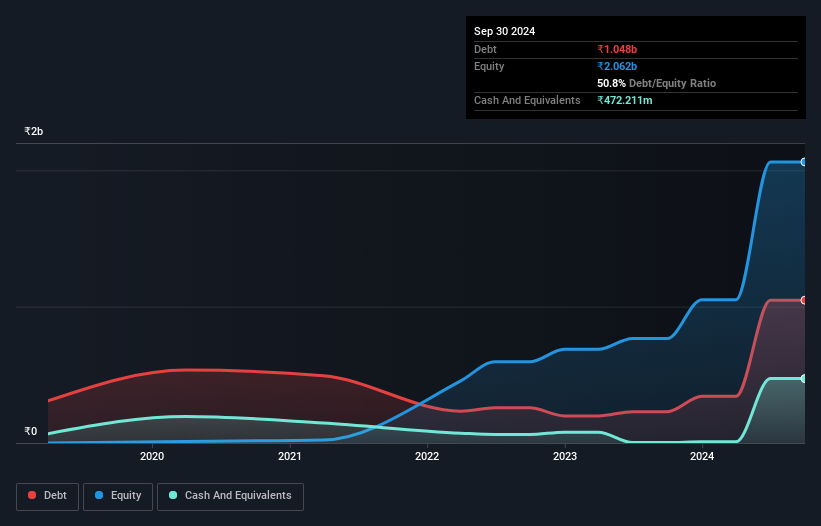
Task: Click the ₹1.048b debt value
Action: click(617, 49)
